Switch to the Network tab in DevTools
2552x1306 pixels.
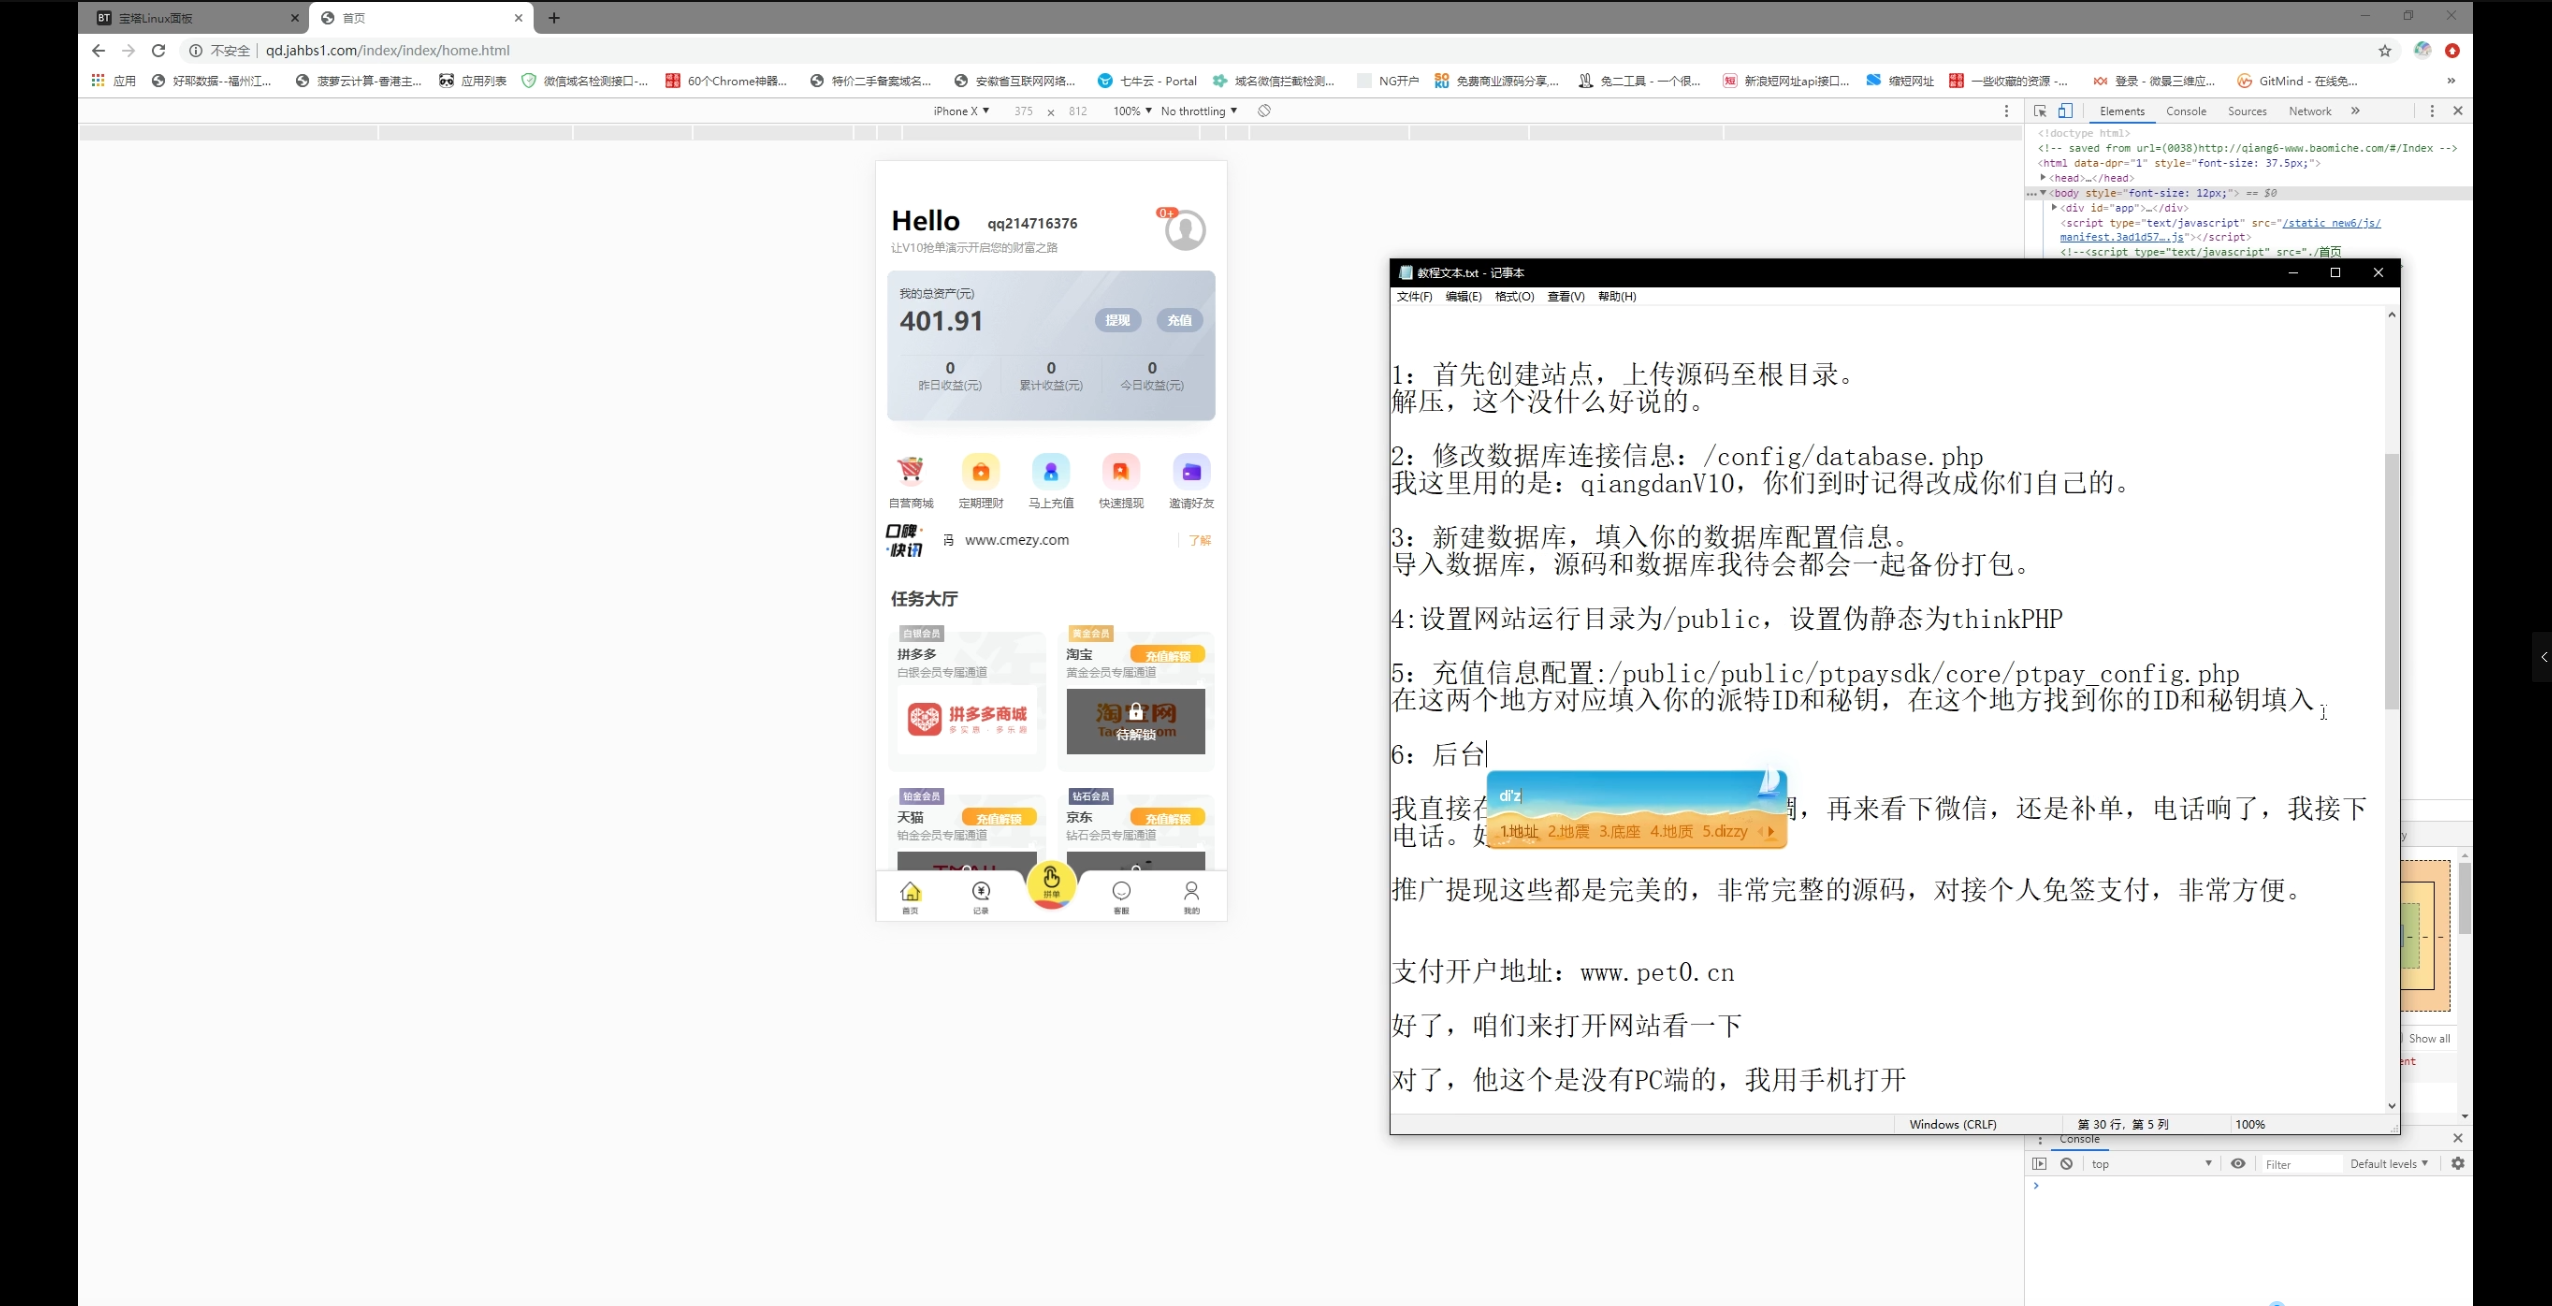(x=2309, y=111)
